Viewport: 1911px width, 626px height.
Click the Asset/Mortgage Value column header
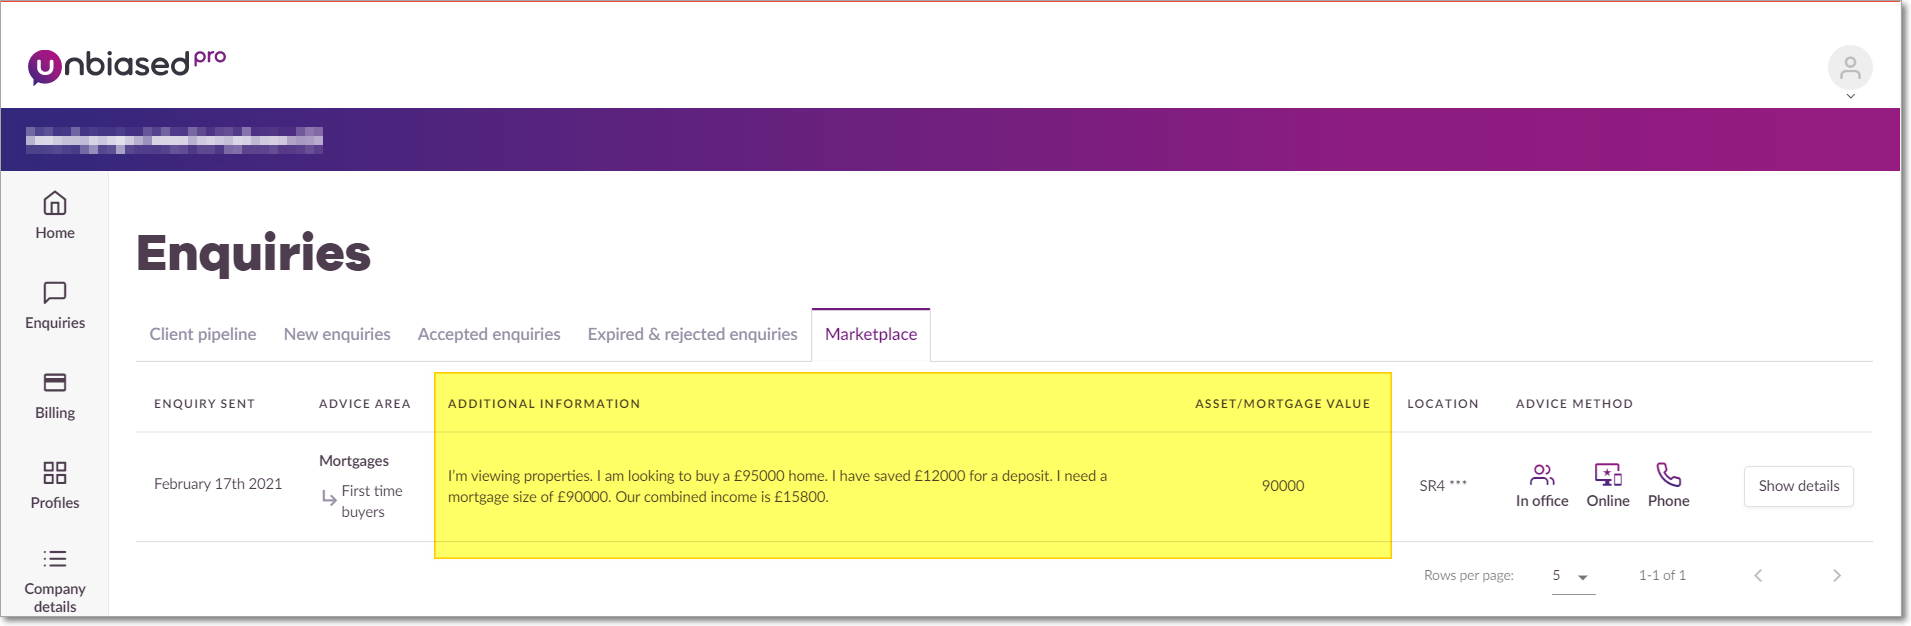1282,404
